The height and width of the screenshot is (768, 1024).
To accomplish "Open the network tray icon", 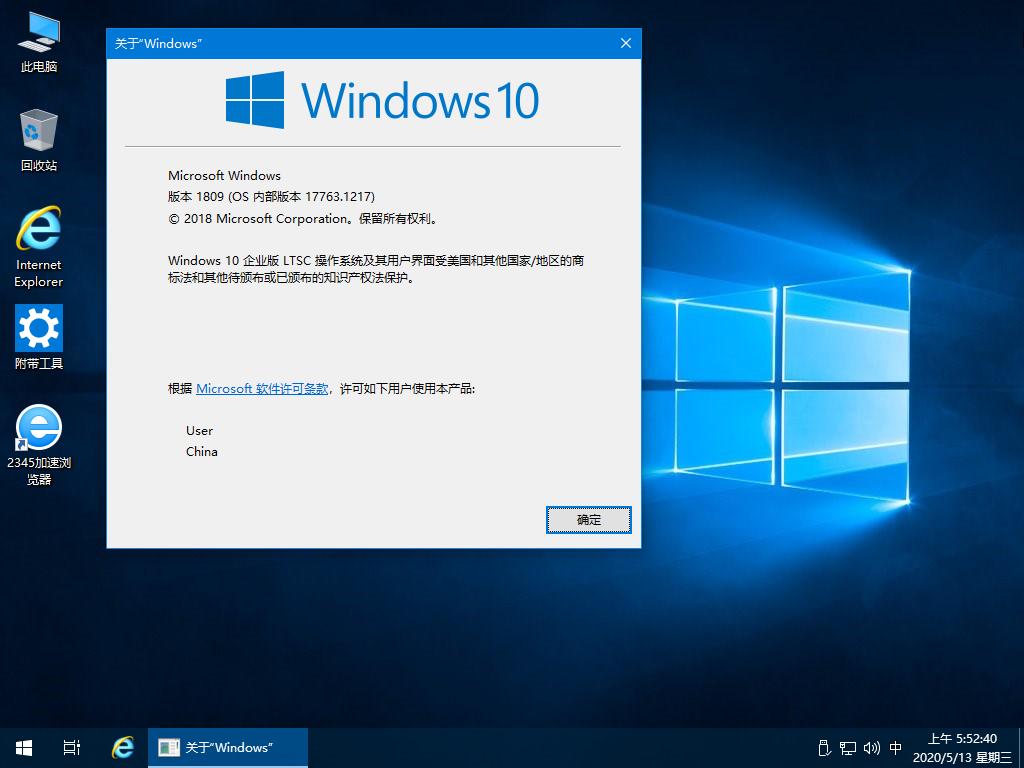I will (848, 748).
